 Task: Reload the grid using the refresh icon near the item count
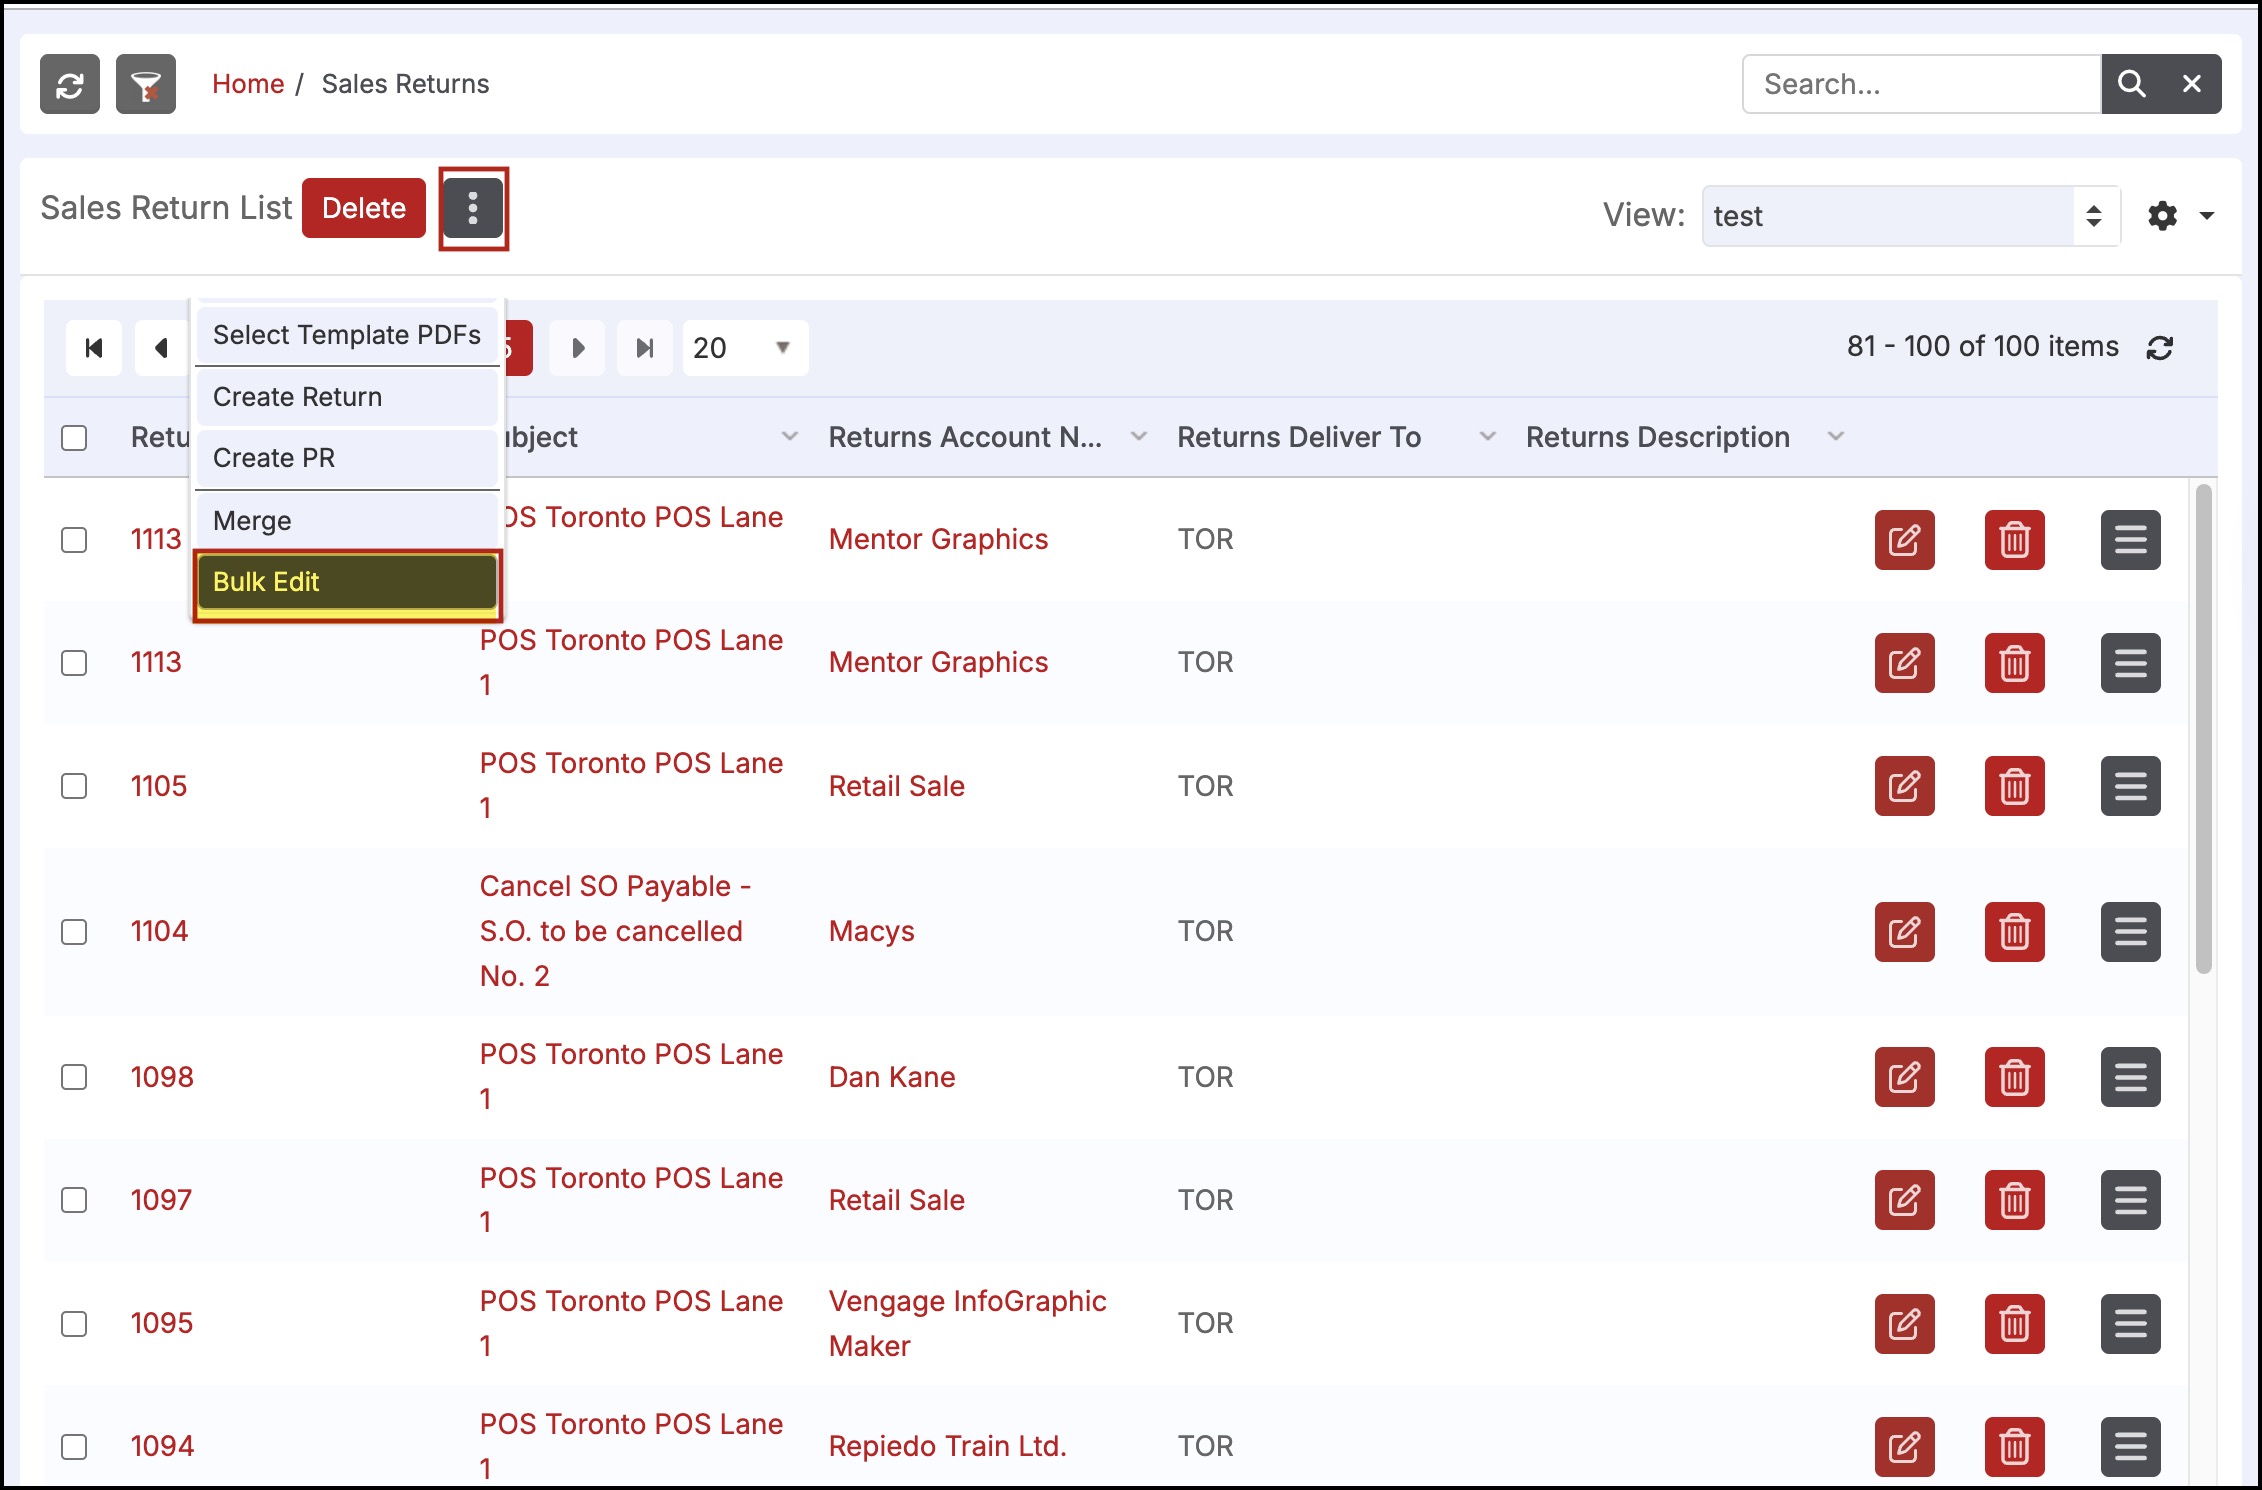pyautogui.click(x=2160, y=348)
